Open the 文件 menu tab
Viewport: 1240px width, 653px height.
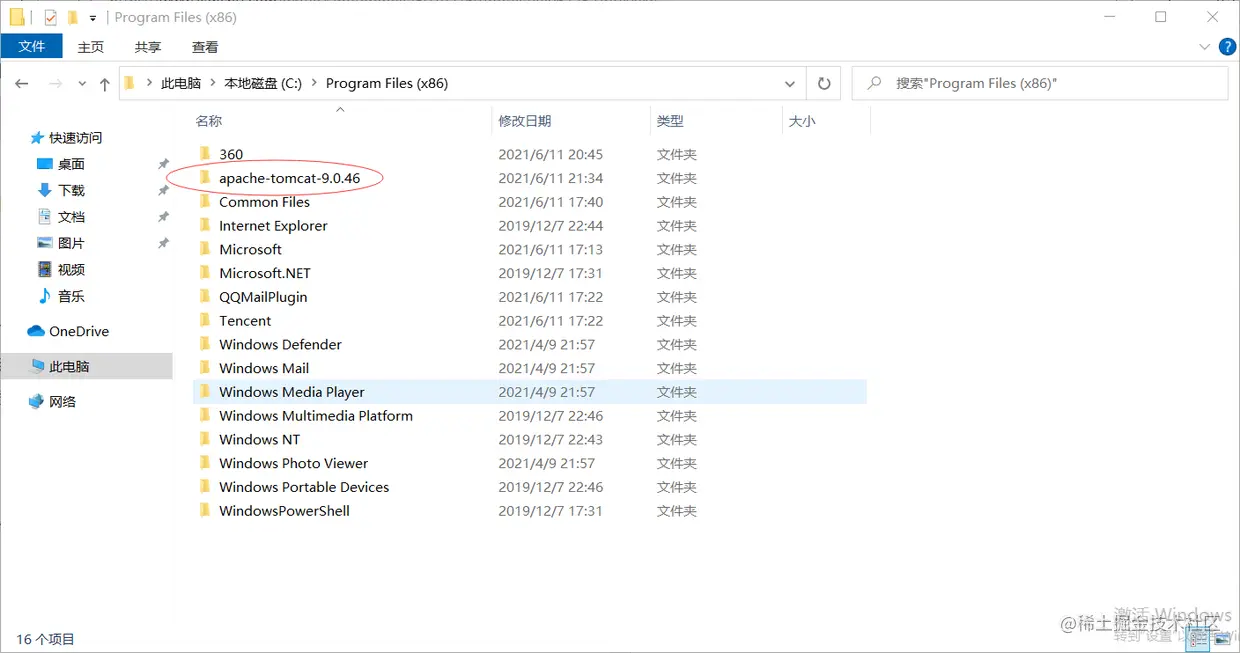point(32,46)
